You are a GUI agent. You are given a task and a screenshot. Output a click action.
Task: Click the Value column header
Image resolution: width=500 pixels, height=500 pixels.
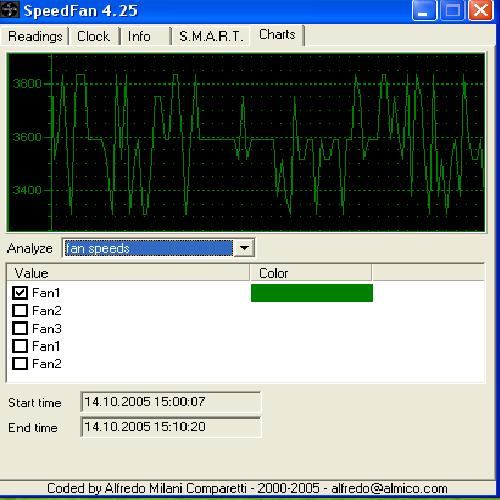[128, 273]
